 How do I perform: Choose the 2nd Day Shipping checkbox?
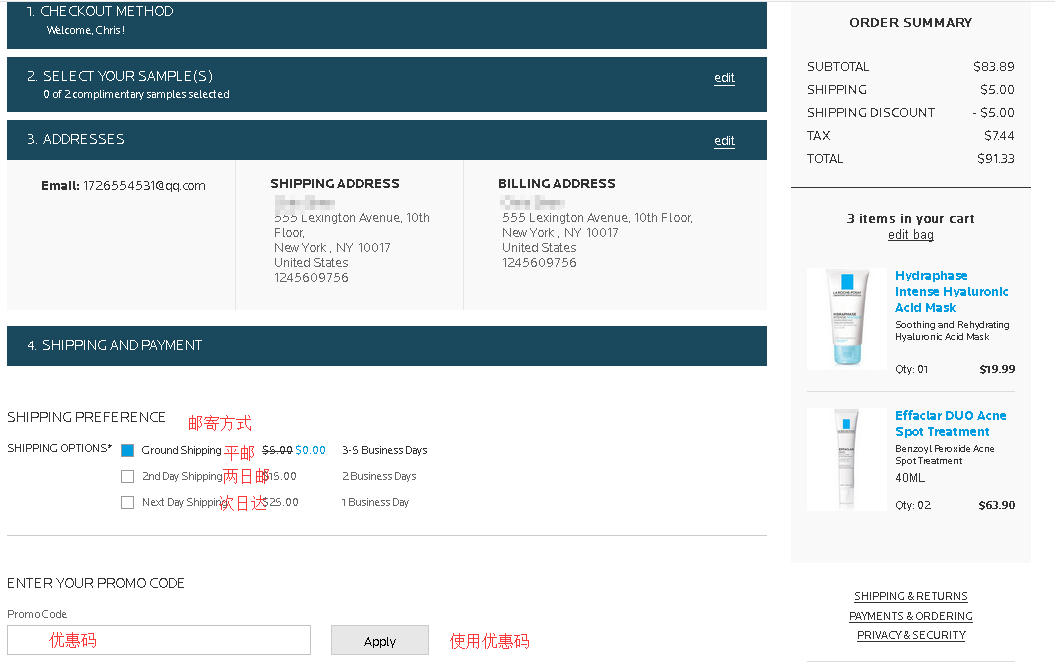pyautogui.click(x=127, y=477)
